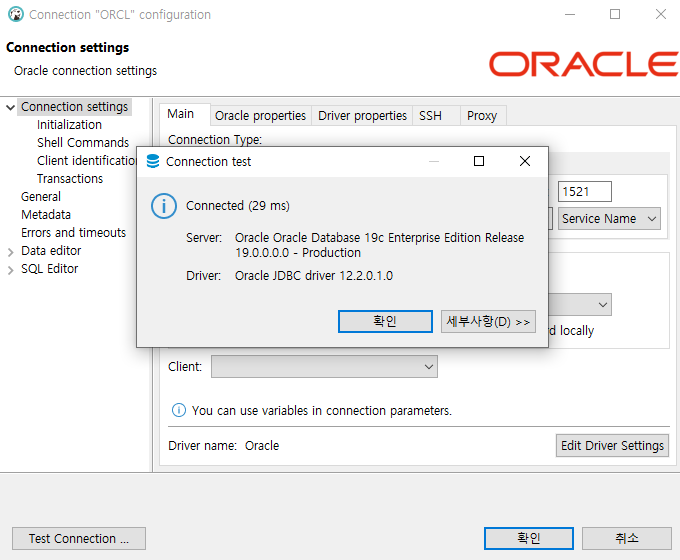Viewport: 680px width, 560px height.
Task: Open the Proxy tab
Action: 482,116
